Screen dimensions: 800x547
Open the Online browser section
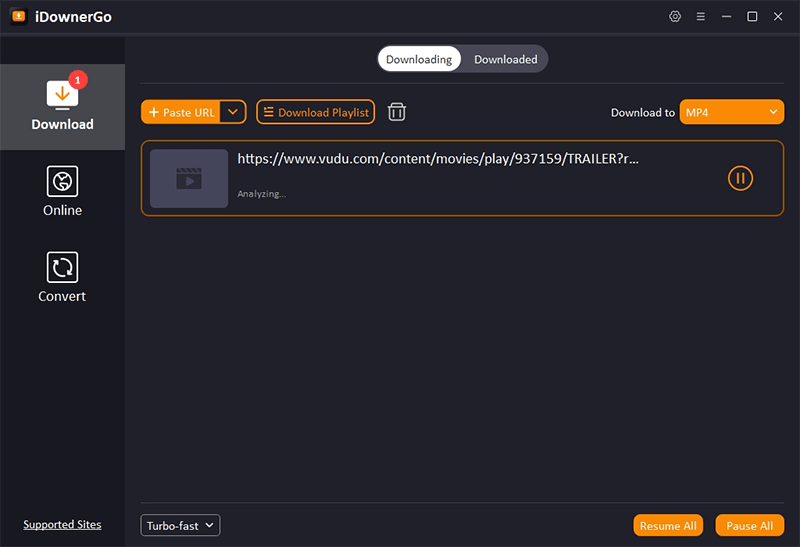point(62,191)
